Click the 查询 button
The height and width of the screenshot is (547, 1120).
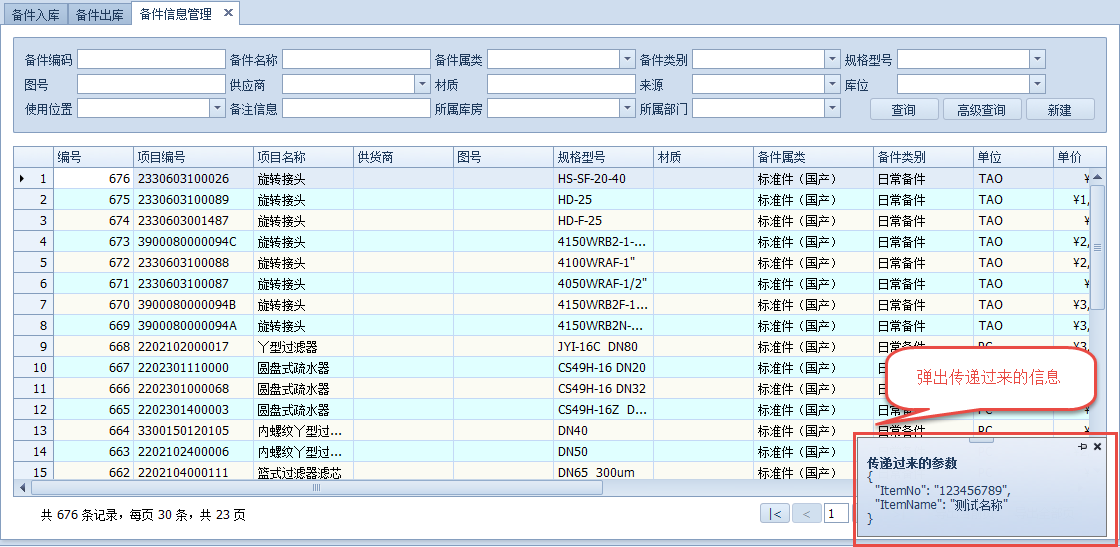coord(904,110)
